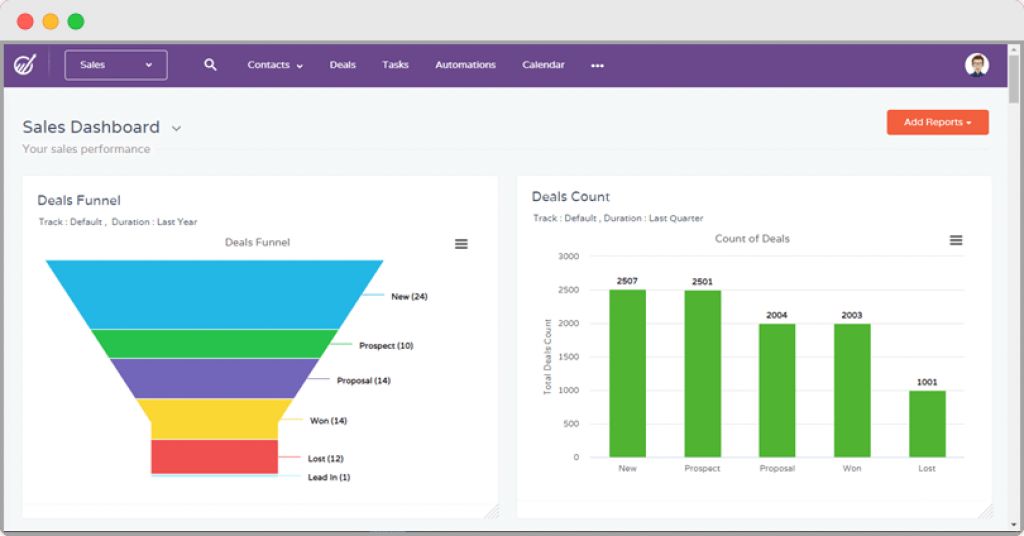Click the app logo icon in navbar

(x=24, y=65)
